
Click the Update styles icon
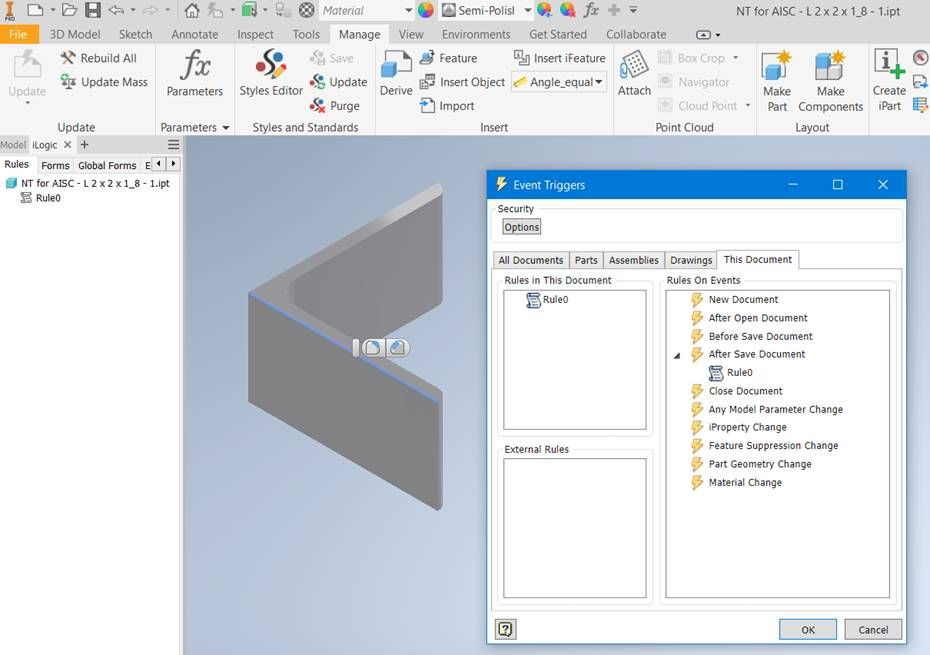tap(317, 82)
